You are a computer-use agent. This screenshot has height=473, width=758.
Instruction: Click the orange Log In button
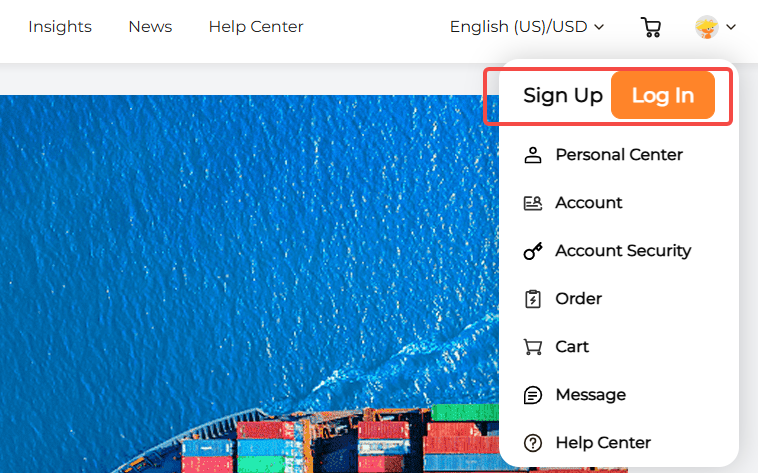click(x=663, y=95)
